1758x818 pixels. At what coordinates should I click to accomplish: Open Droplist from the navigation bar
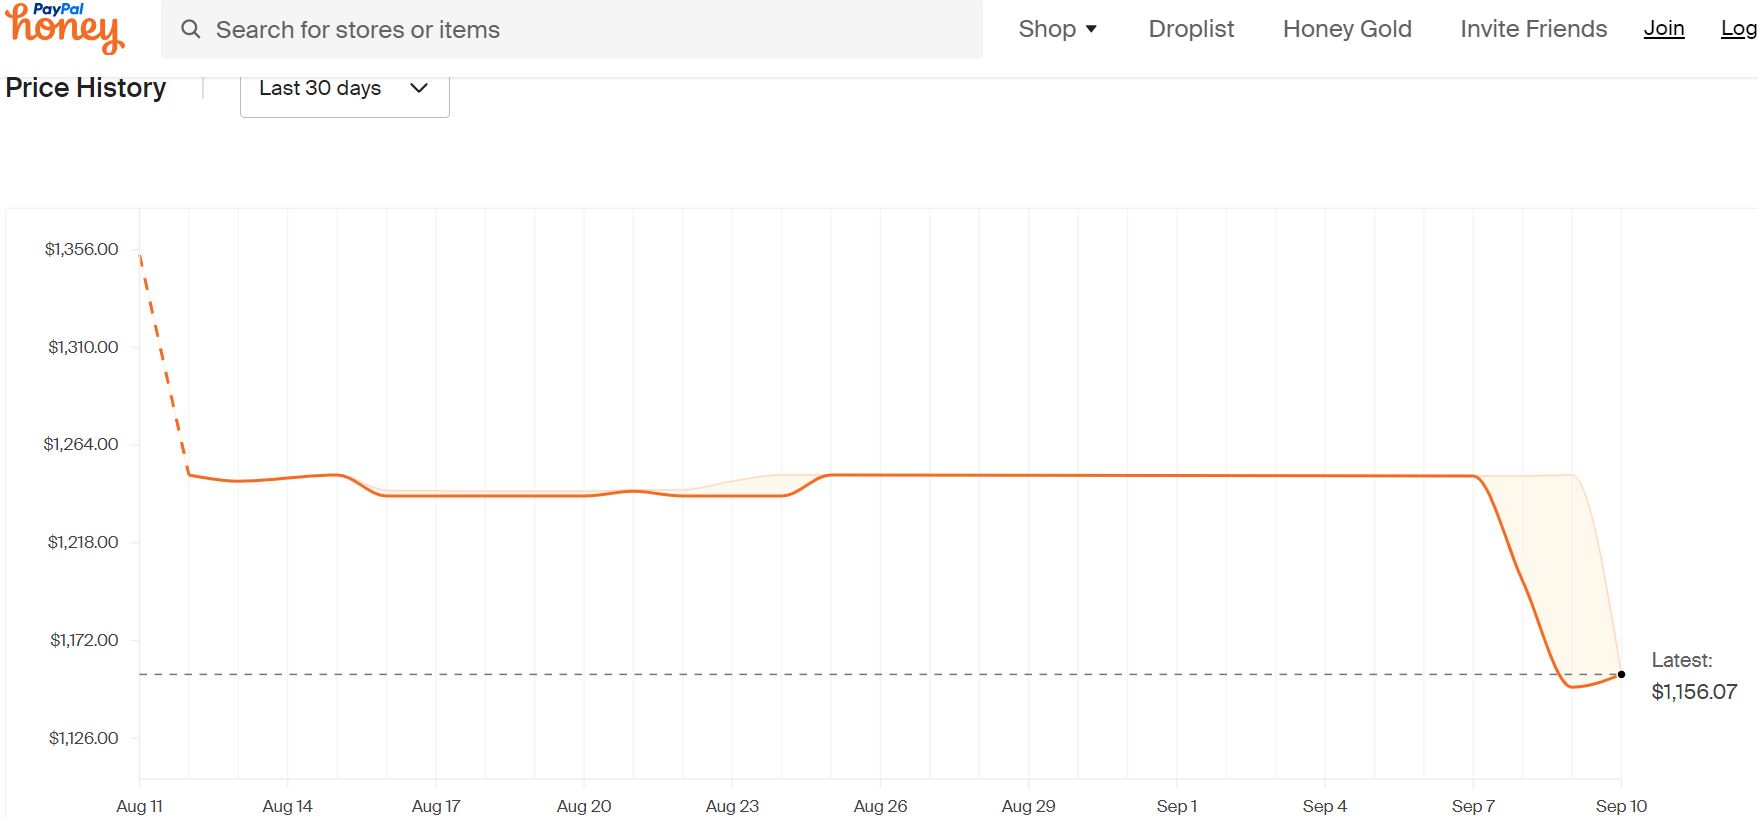pos(1191,29)
